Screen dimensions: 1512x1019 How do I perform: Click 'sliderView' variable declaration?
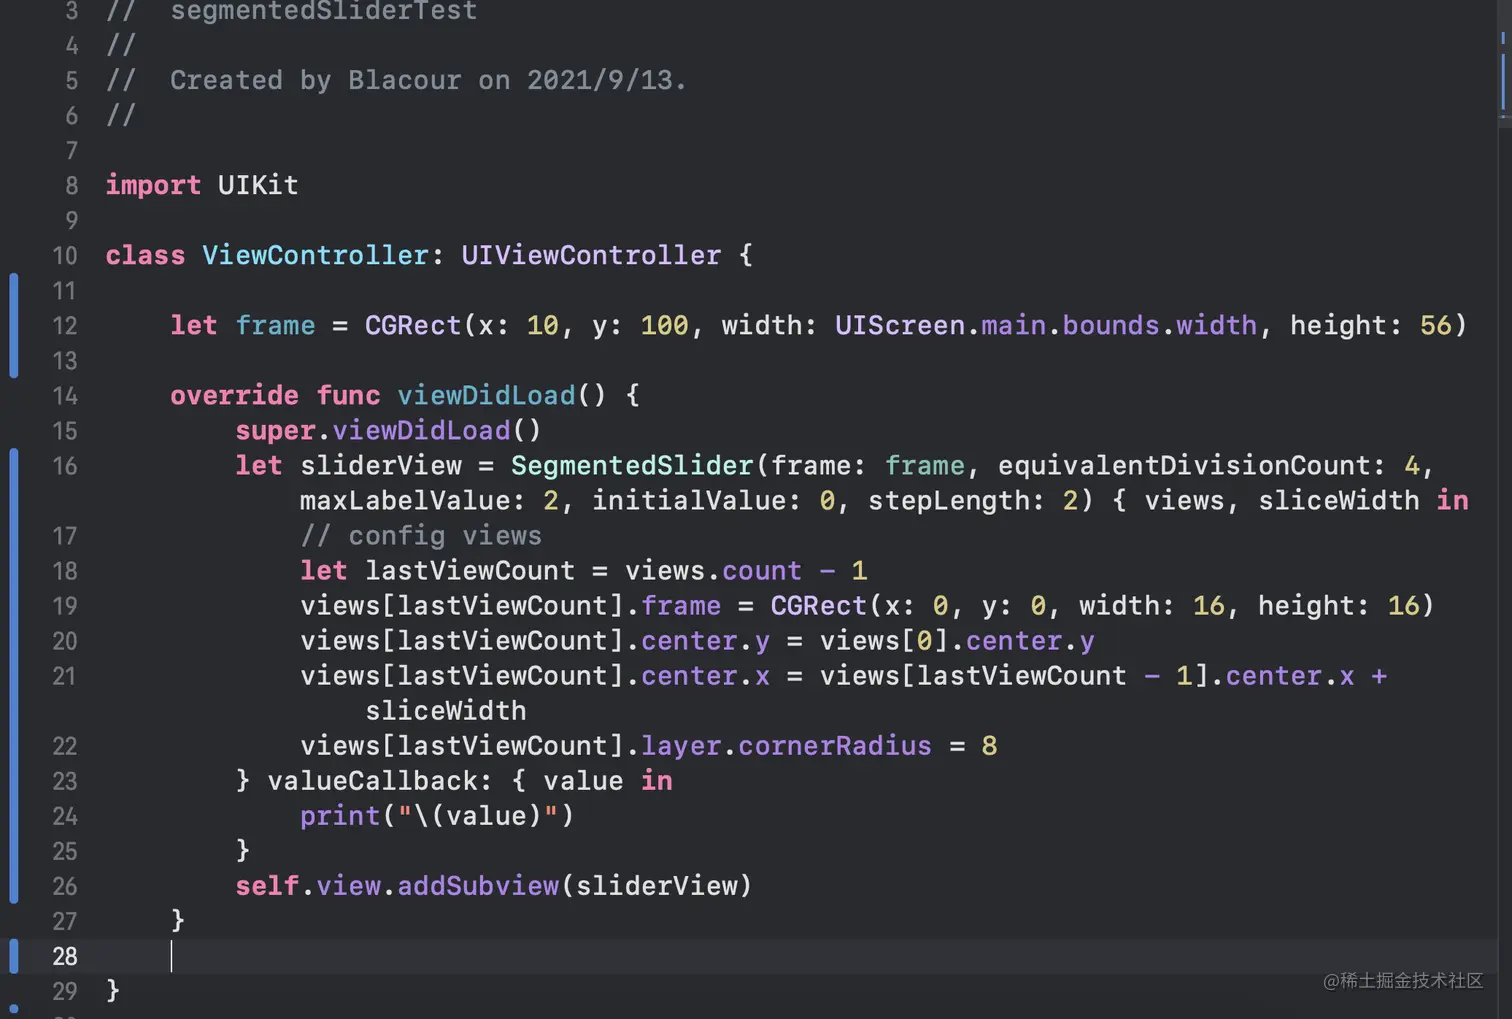pos(381,466)
